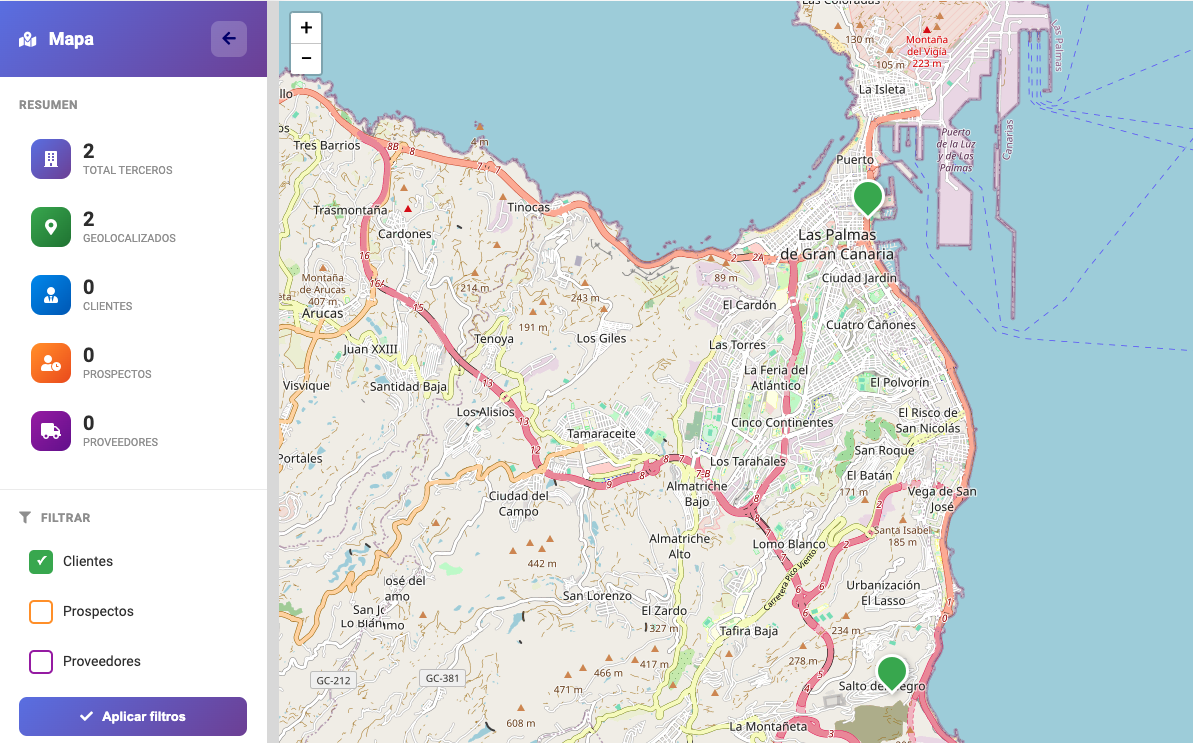Click the orange Prospectos icon
1193x743 pixels.
(51, 363)
